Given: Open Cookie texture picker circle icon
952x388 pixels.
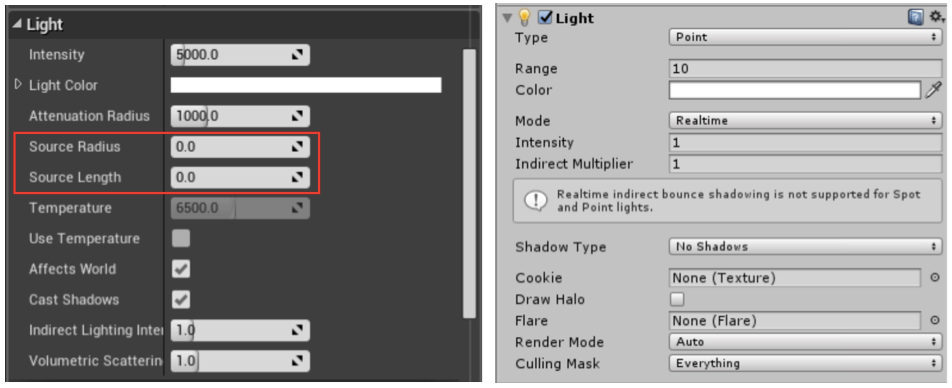Looking at the screenshot, I should (x=935, y=278).
